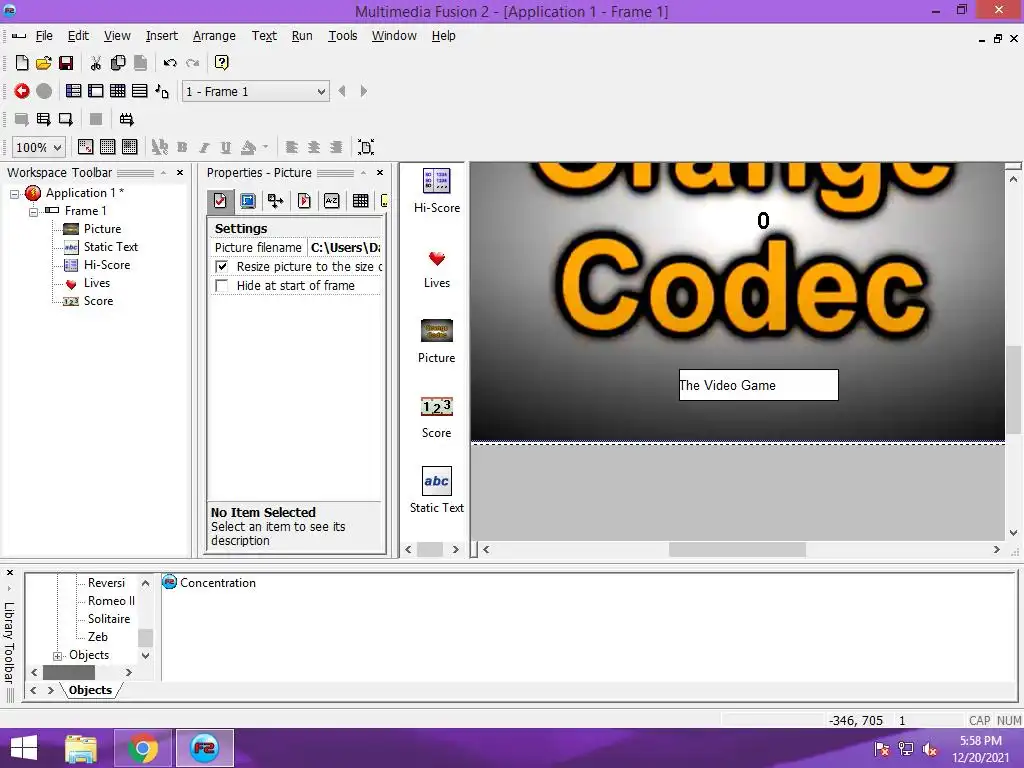Screen dimensions: 1024x768
Task: Click the Cut scissors icon
Action: pos(95,63)
